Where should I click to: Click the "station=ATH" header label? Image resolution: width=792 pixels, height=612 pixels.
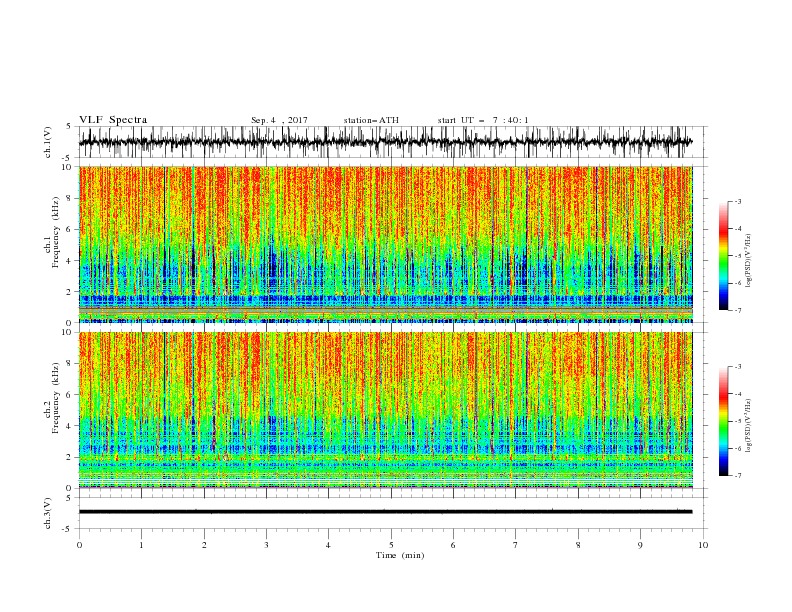coord(371,120)
